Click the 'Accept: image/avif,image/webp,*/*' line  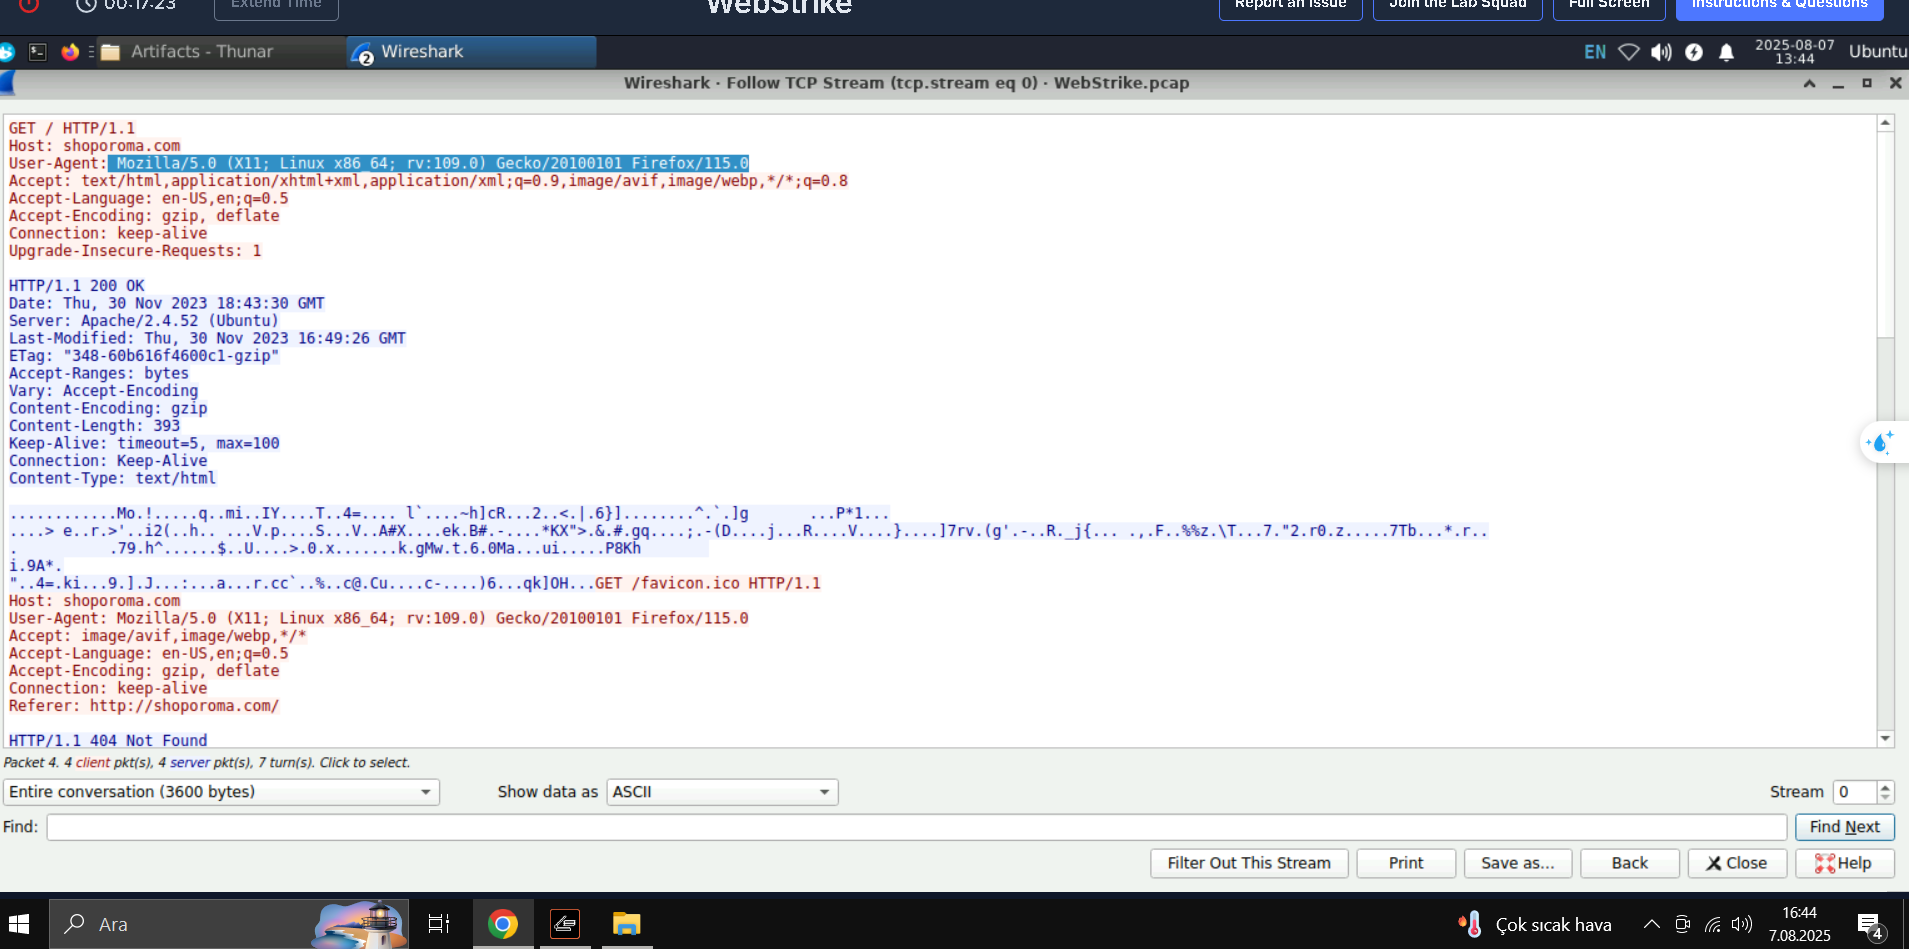[x=158, y=636]
